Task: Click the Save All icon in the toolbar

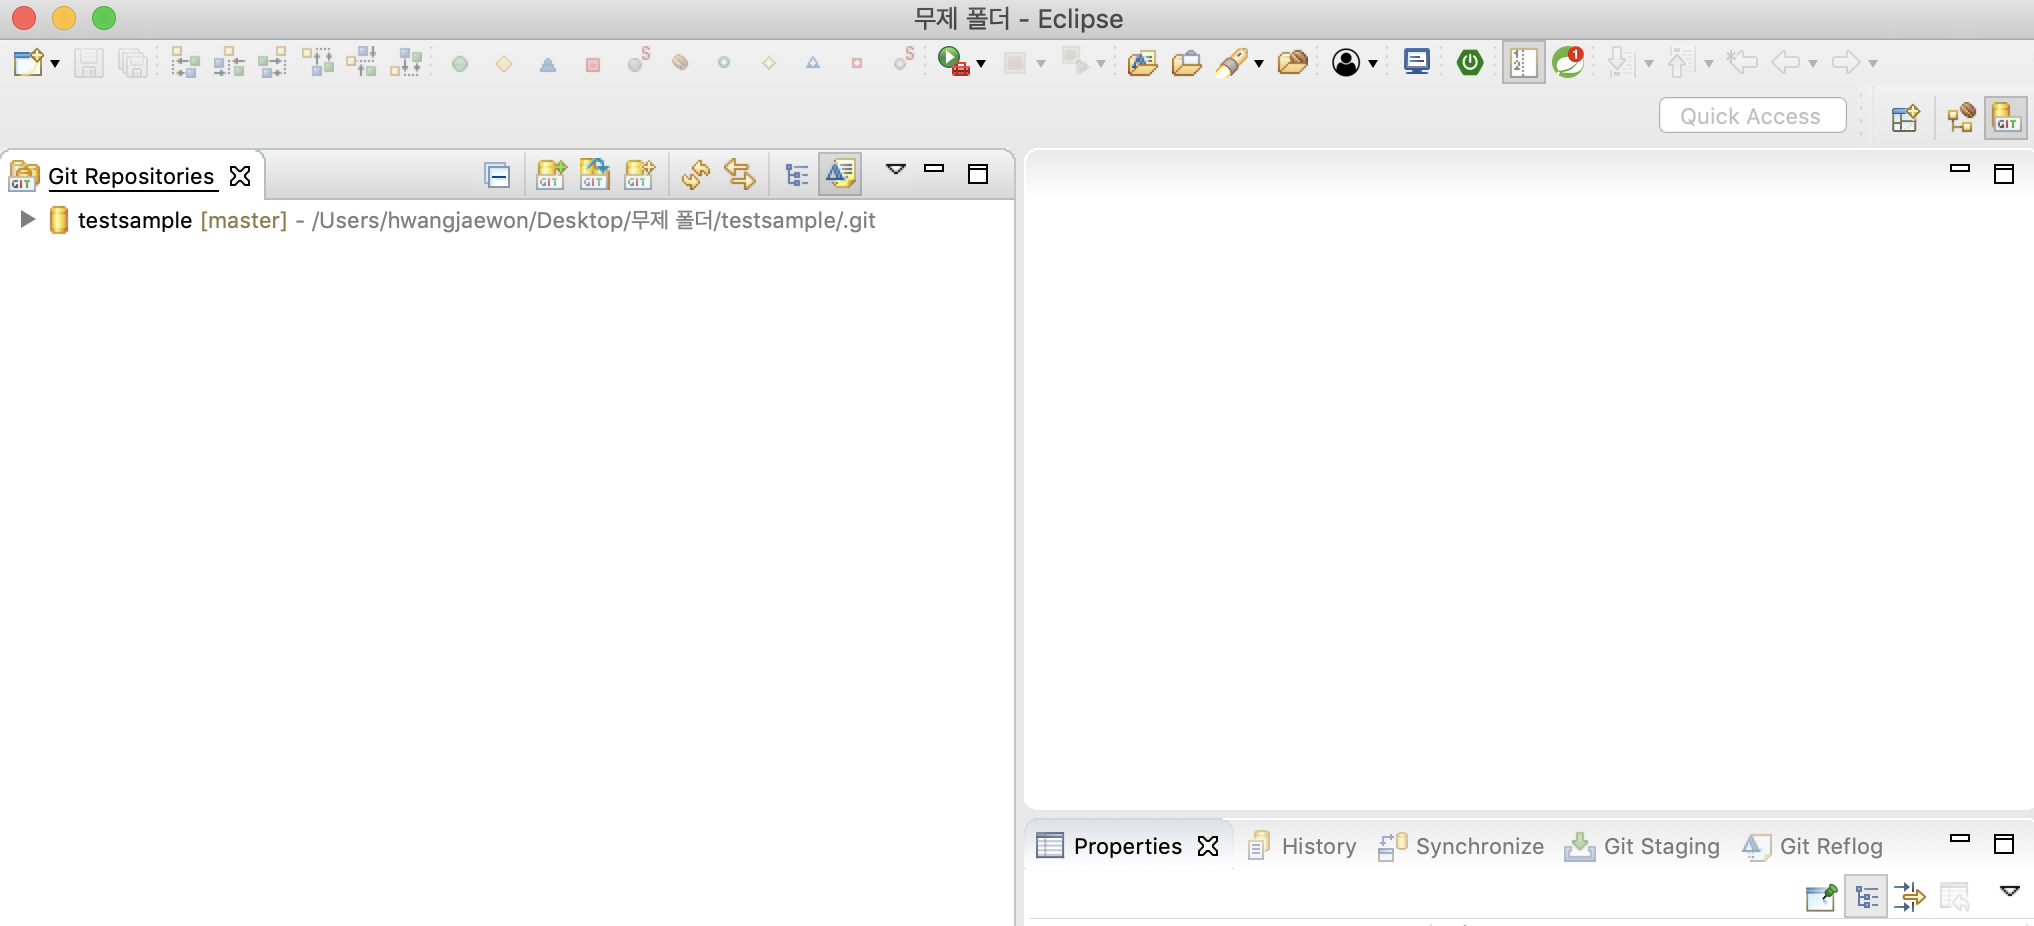Action: 132,63
